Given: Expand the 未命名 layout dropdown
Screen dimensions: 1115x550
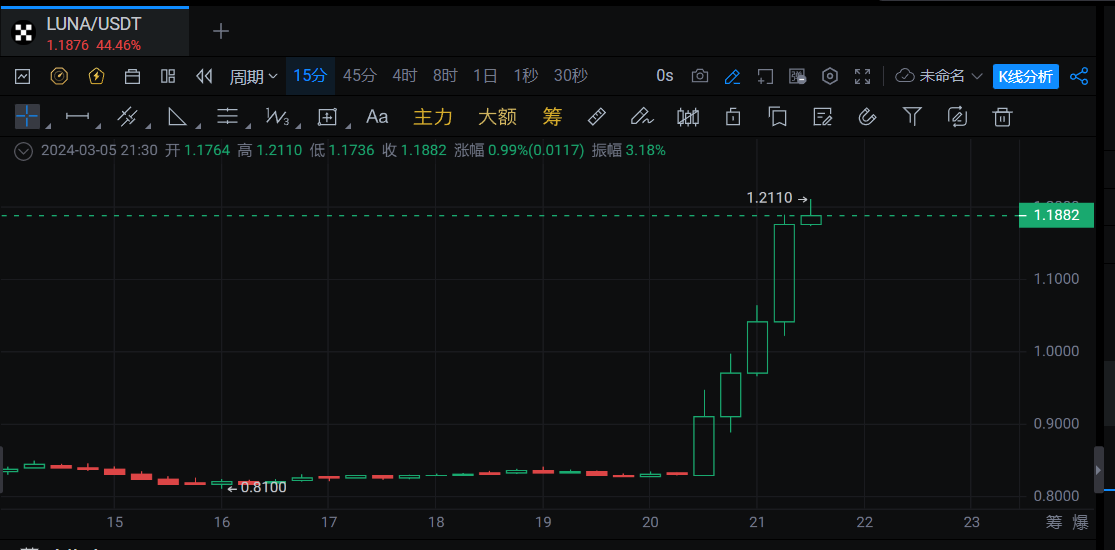Looking at the screenshot, I should pyautogui.click(x=939, y=76).
